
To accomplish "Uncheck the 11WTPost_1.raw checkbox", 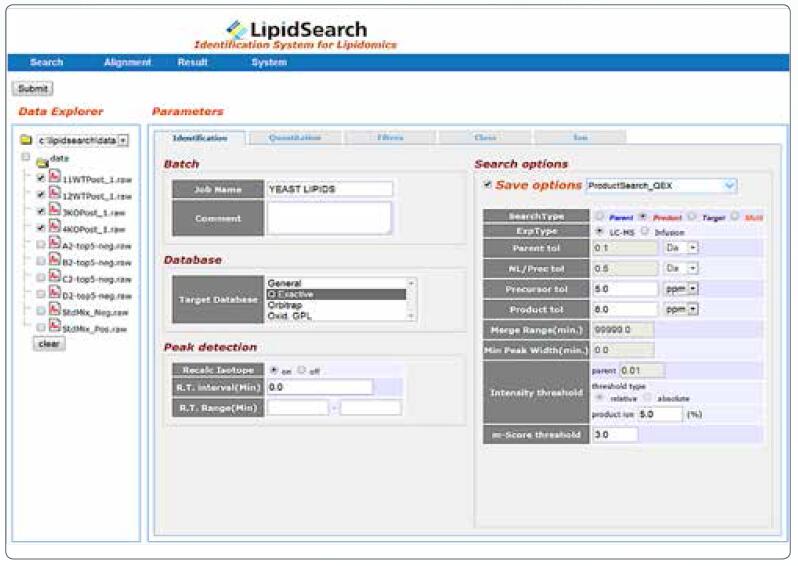I will 41,178.
